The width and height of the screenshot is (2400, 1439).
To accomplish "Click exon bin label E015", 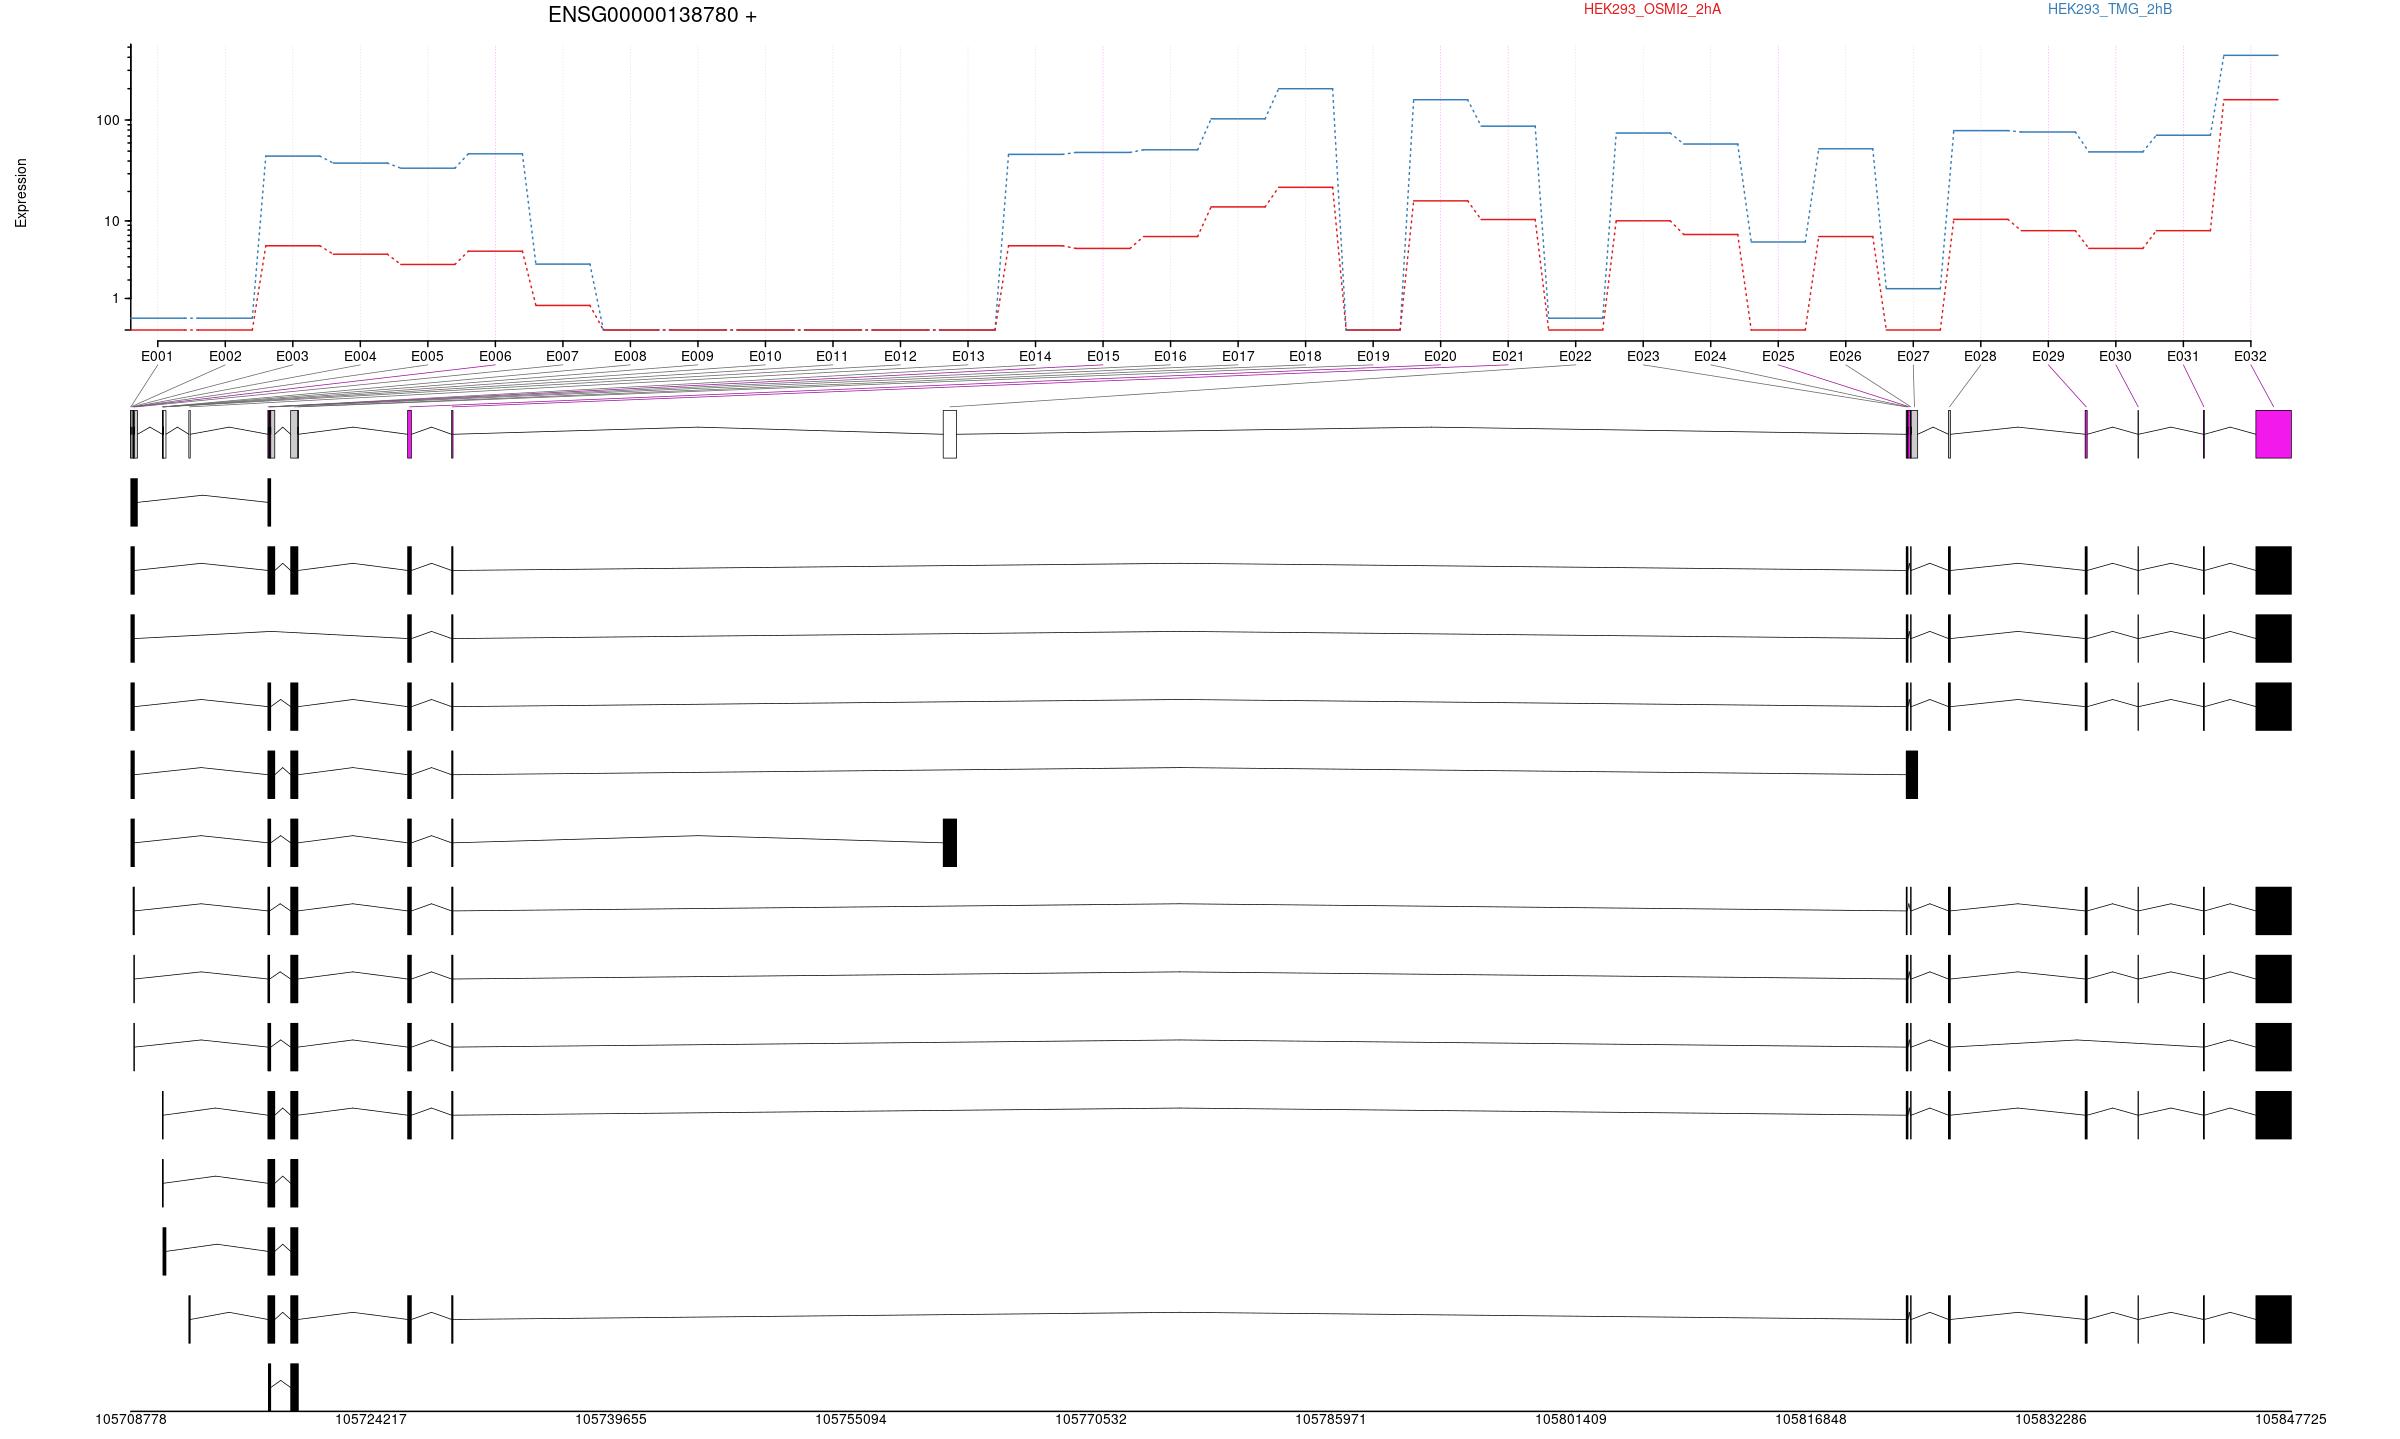I will click(x=1103, y=356).
